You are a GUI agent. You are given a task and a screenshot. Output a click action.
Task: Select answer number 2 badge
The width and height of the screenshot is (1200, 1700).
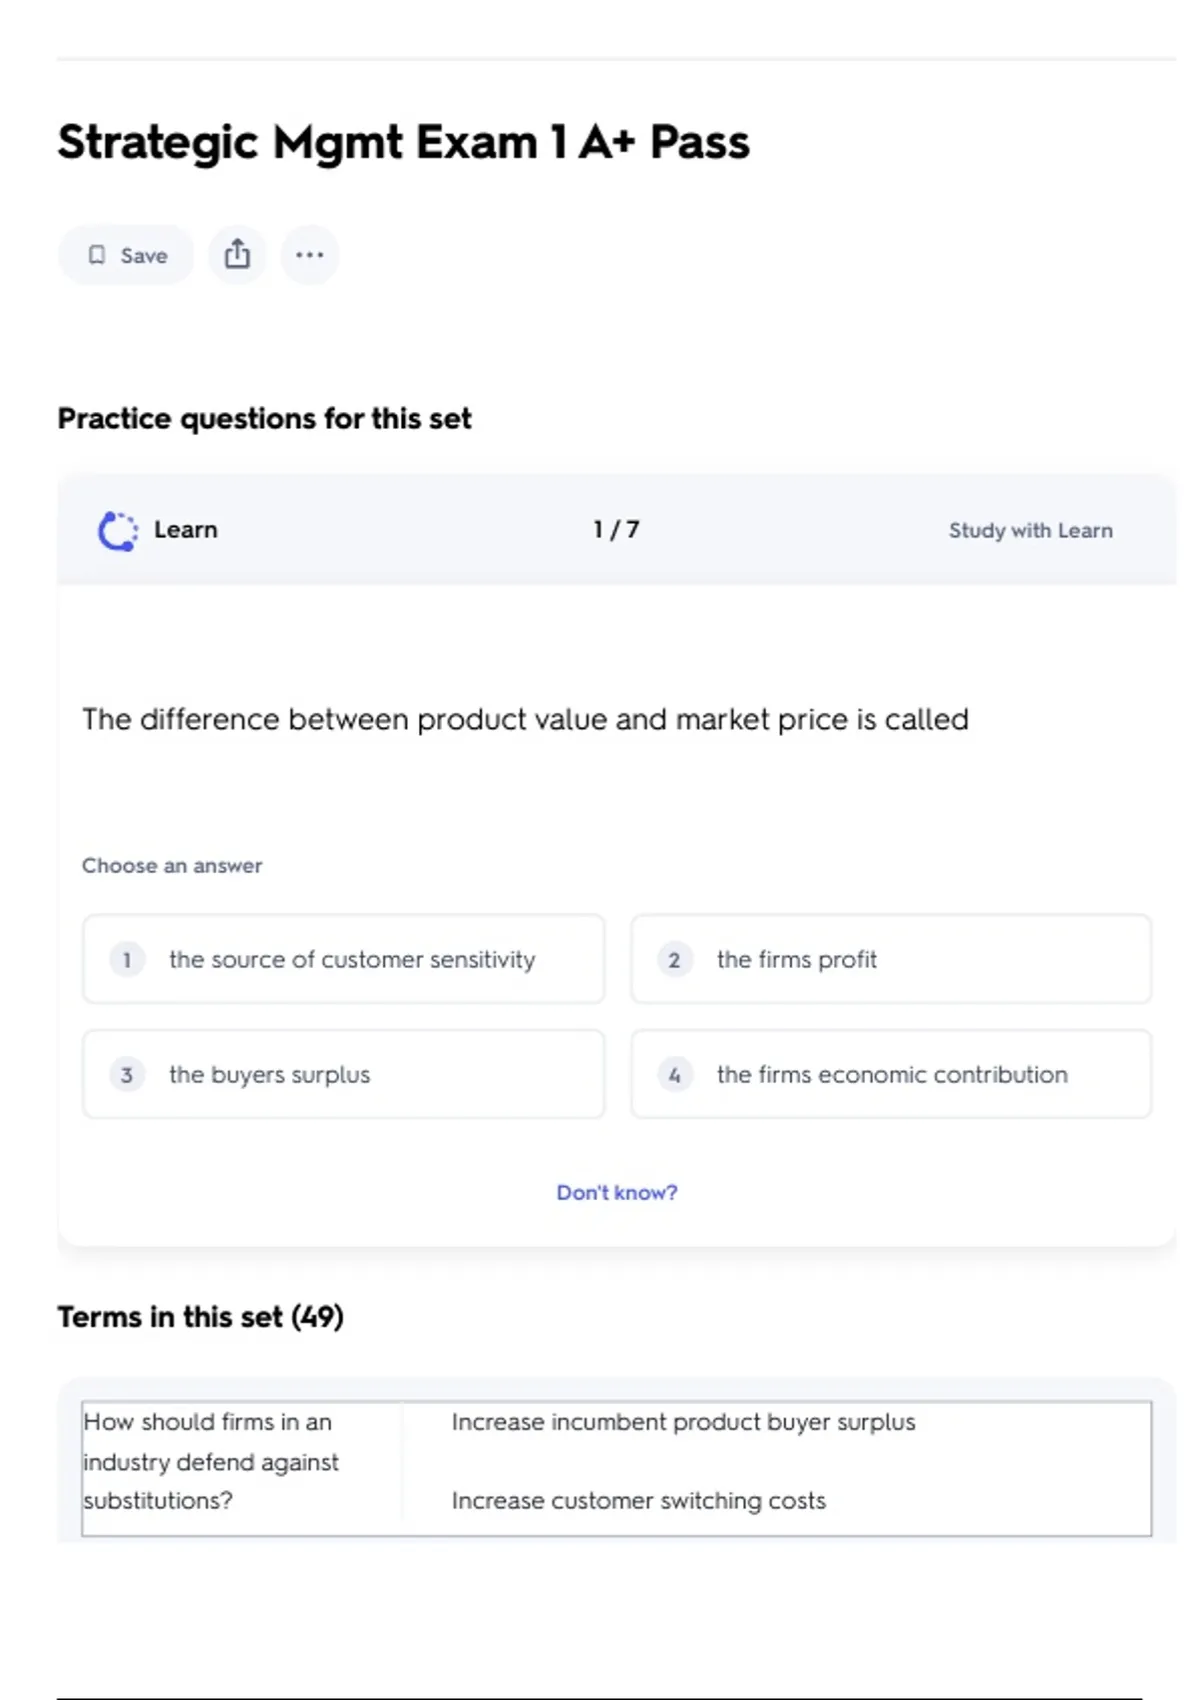pyautogui.click(x=675, y=960)
